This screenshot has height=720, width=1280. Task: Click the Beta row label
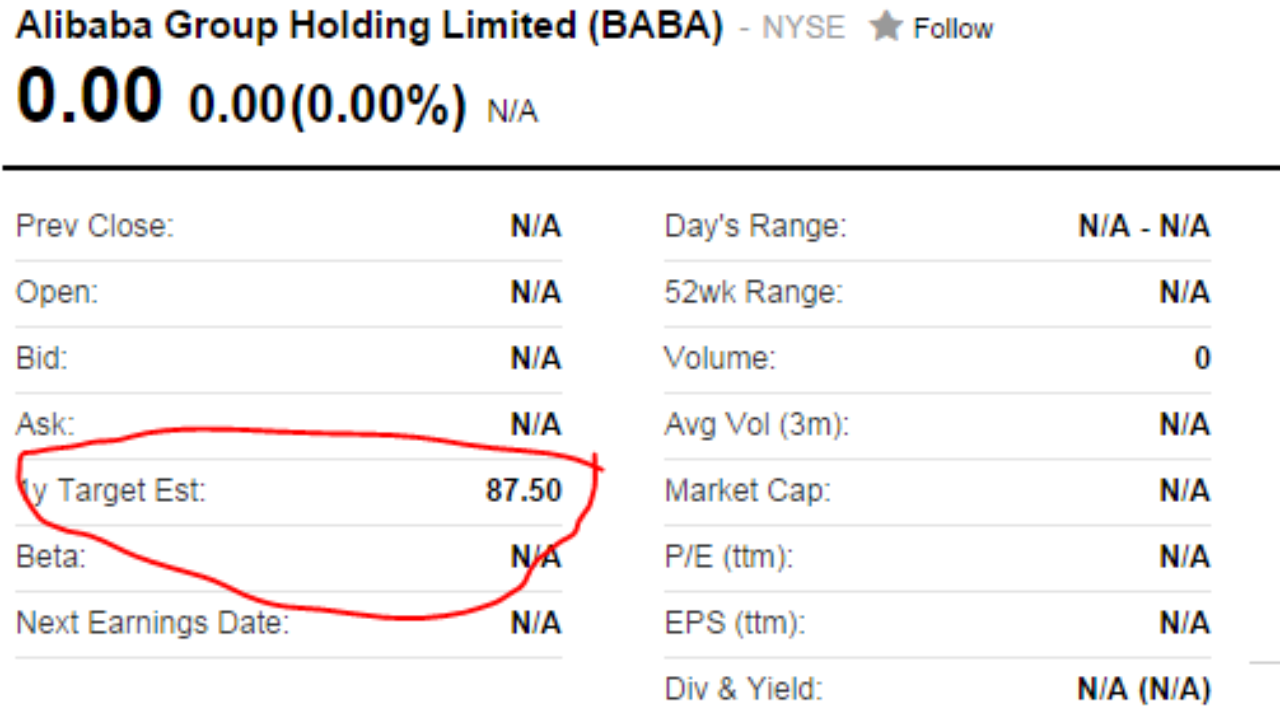pyautogui.click(x=51, y=557)
